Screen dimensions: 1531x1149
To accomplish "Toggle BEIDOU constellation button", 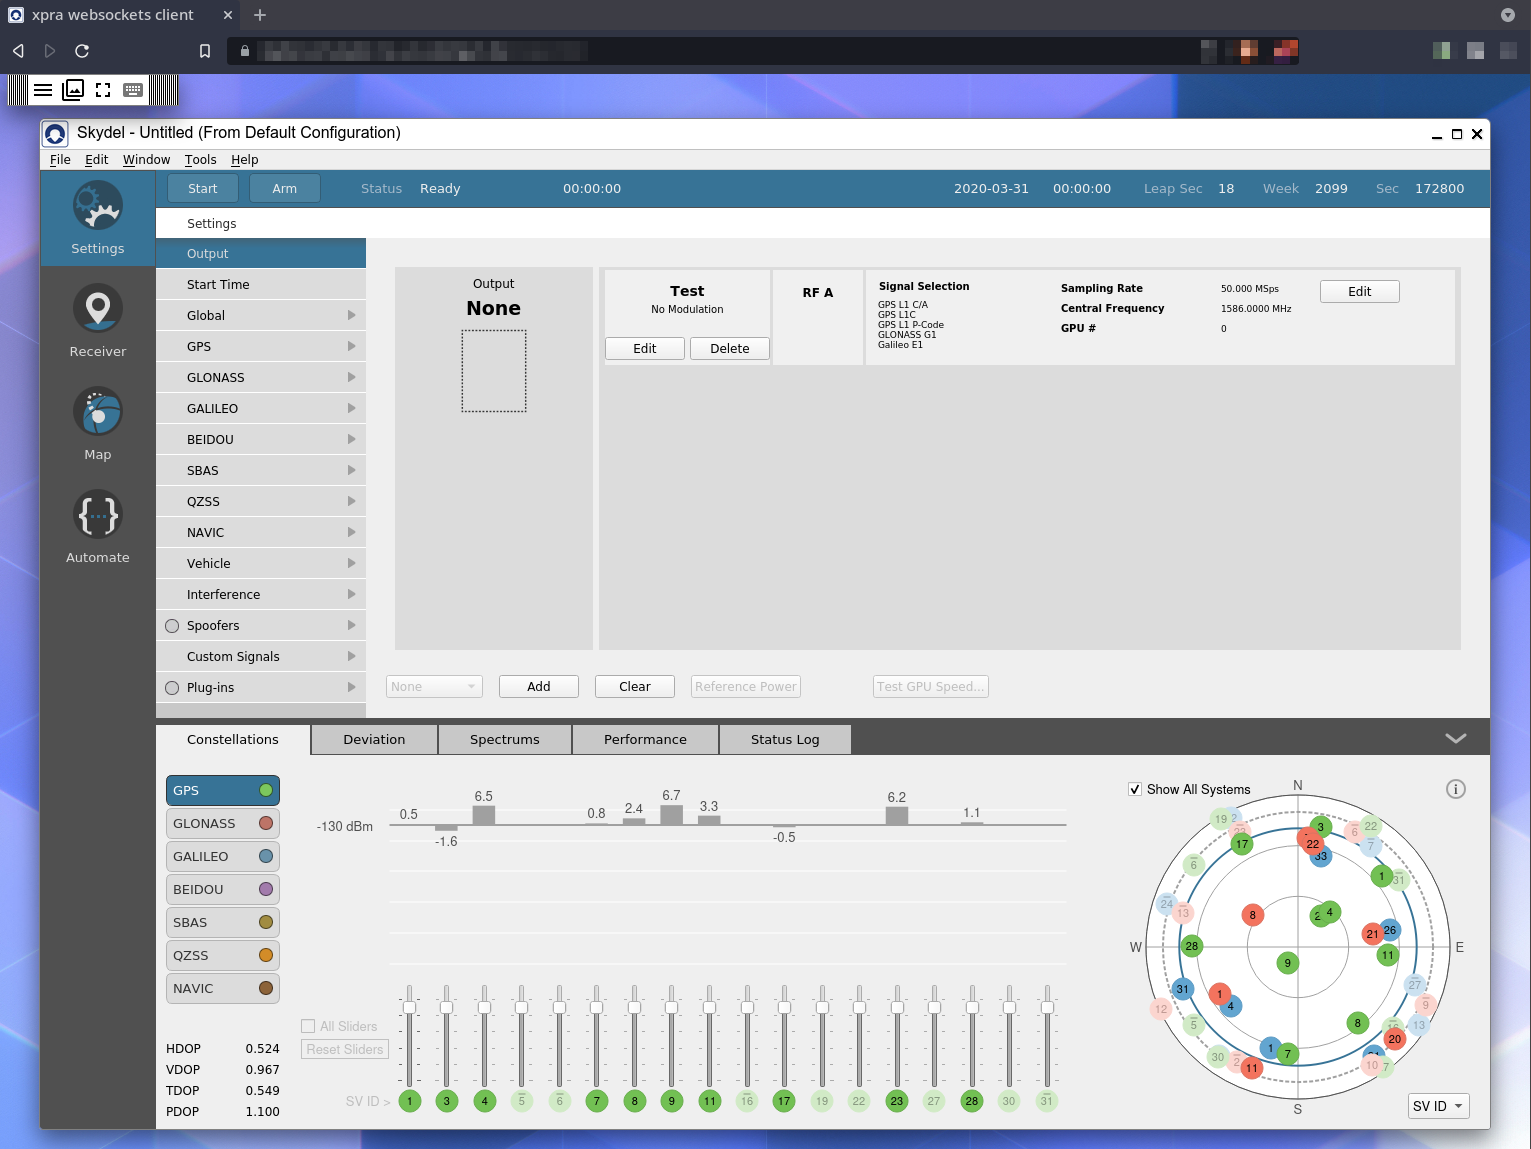I will click(223, 889).
